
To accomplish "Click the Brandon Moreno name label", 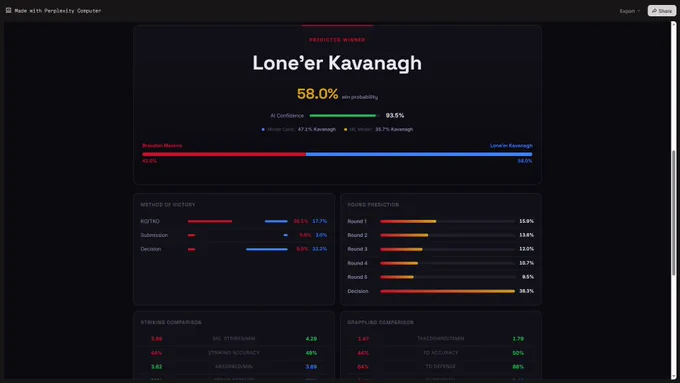I will (x=162, y=145).
